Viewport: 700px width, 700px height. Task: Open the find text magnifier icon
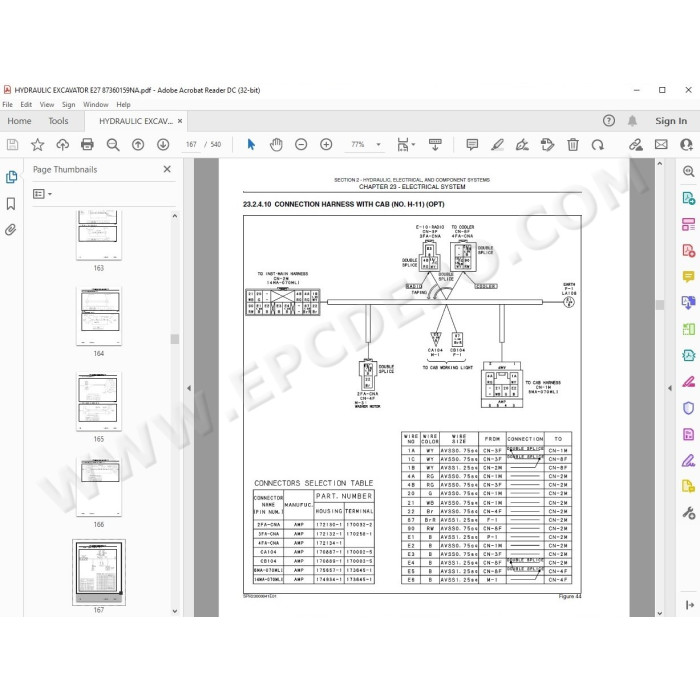pyautogui.click(x=113, y=144)
